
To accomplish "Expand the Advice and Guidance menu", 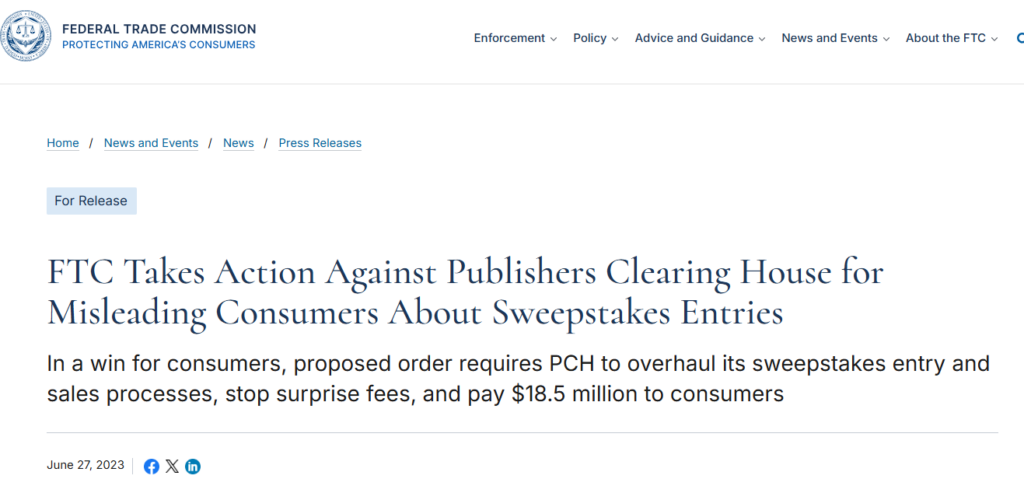I will 699,38.
